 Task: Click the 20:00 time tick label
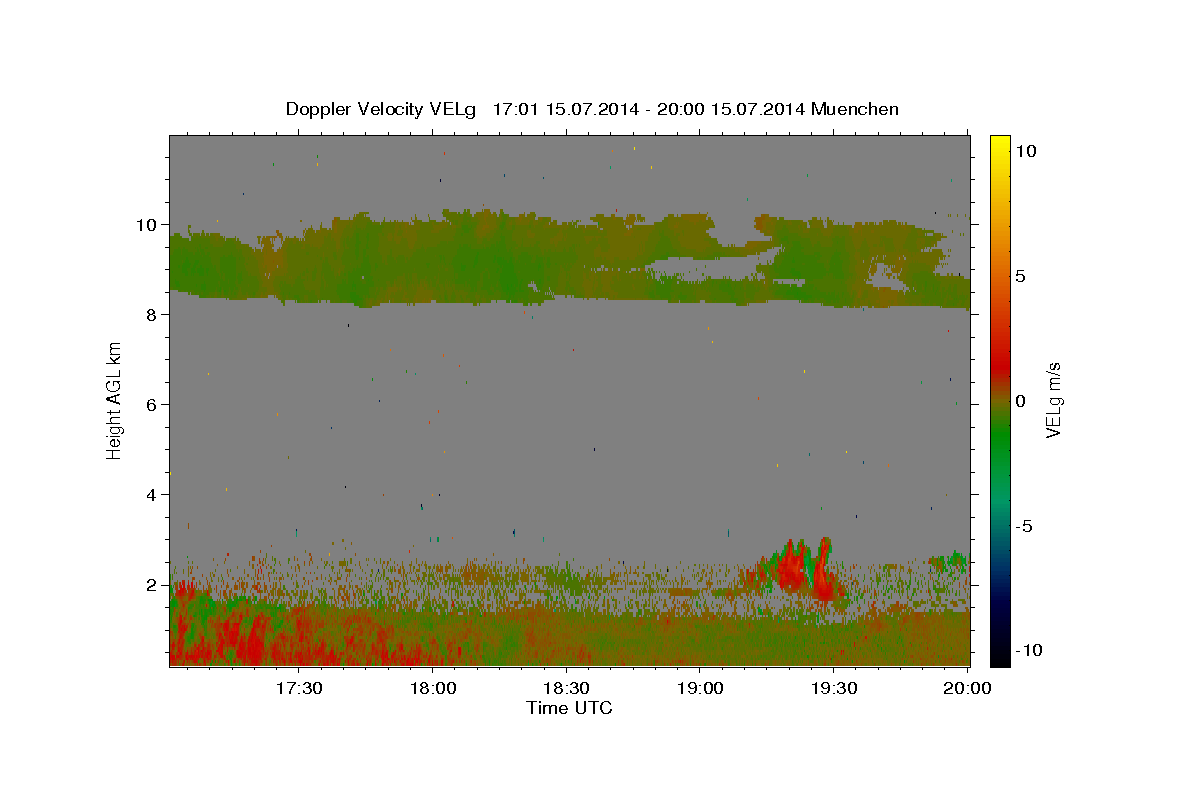968,688
